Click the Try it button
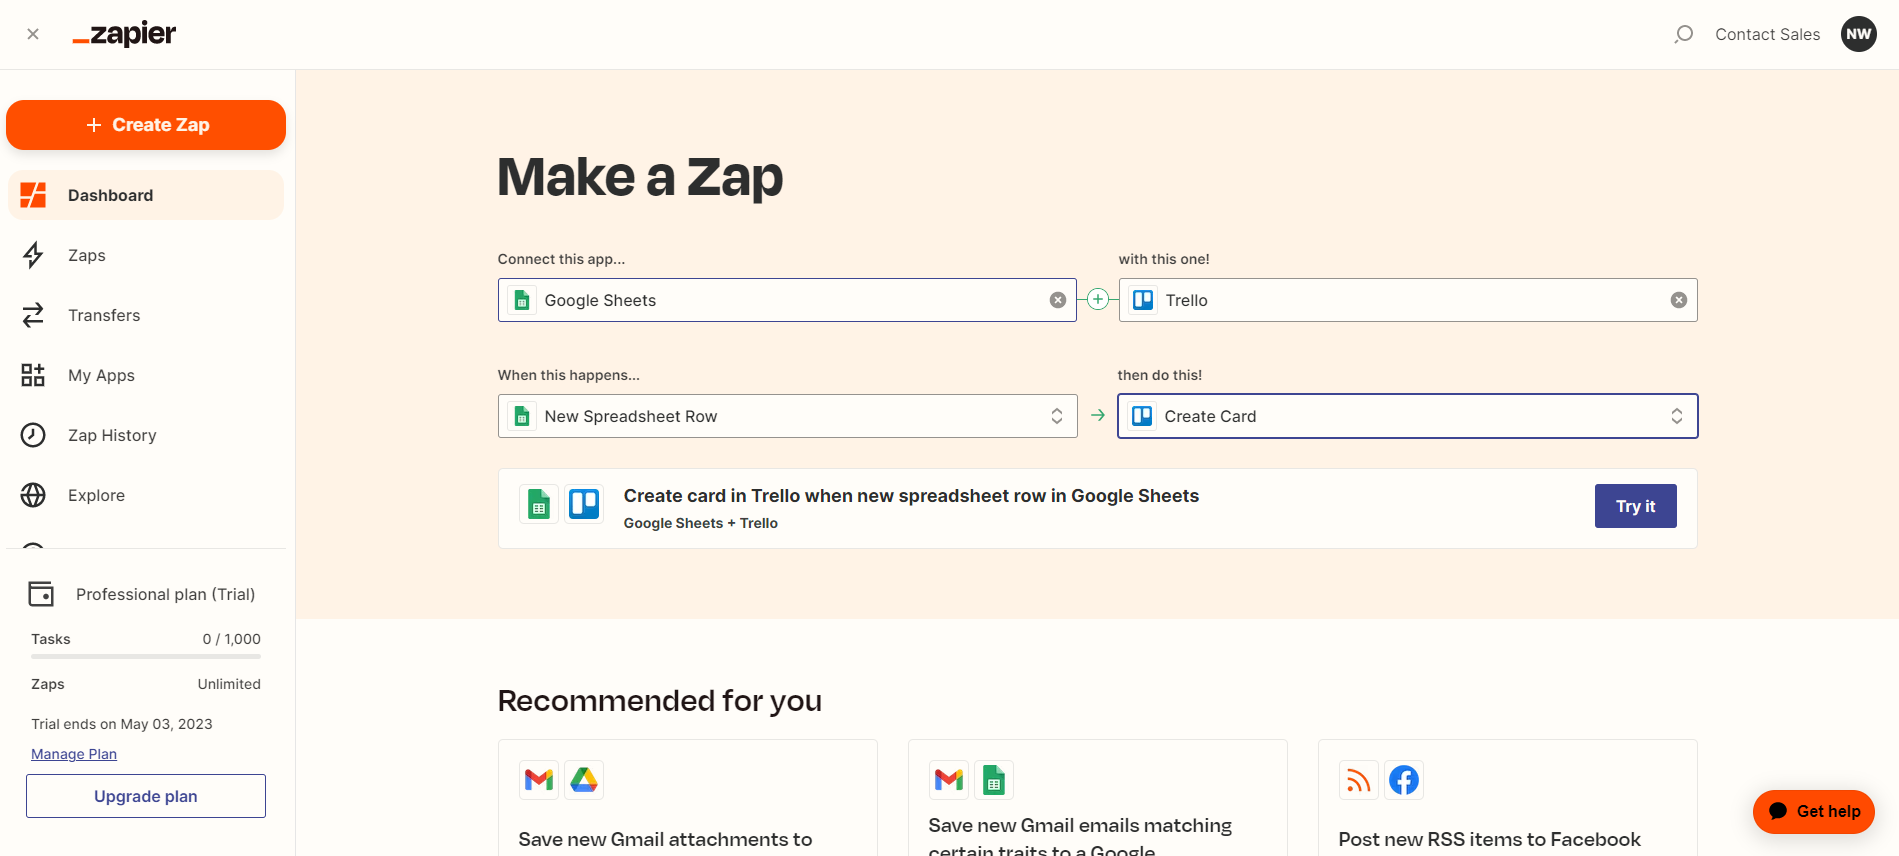Image resolution: width=1899 pixels, height=856 pixels. (x=1636, y=506)
